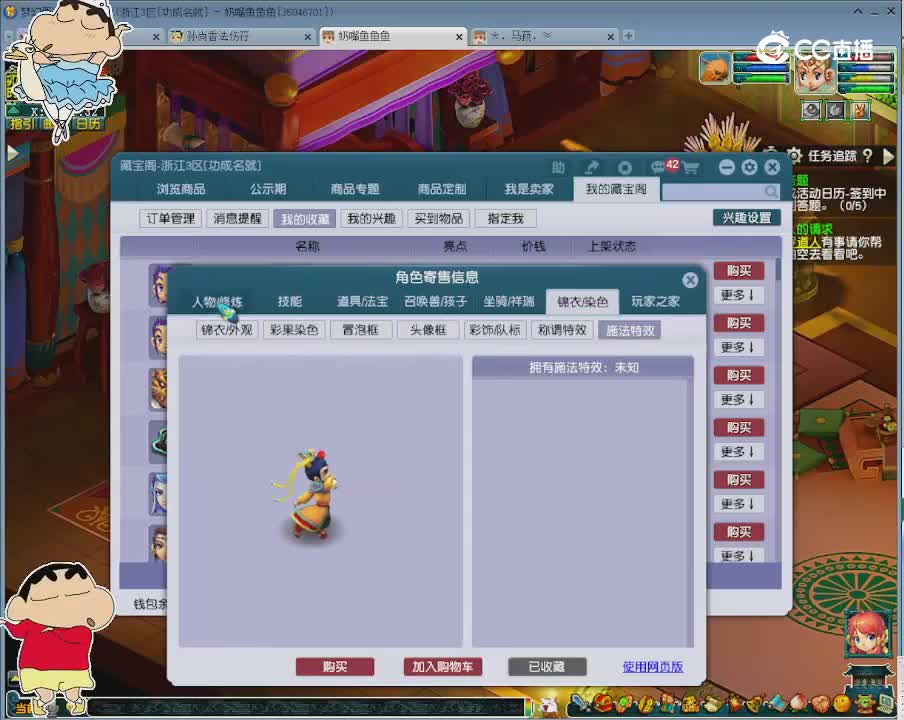
Task: Click 购买 button at dialog bottom
Action: (x=335, y=667)
